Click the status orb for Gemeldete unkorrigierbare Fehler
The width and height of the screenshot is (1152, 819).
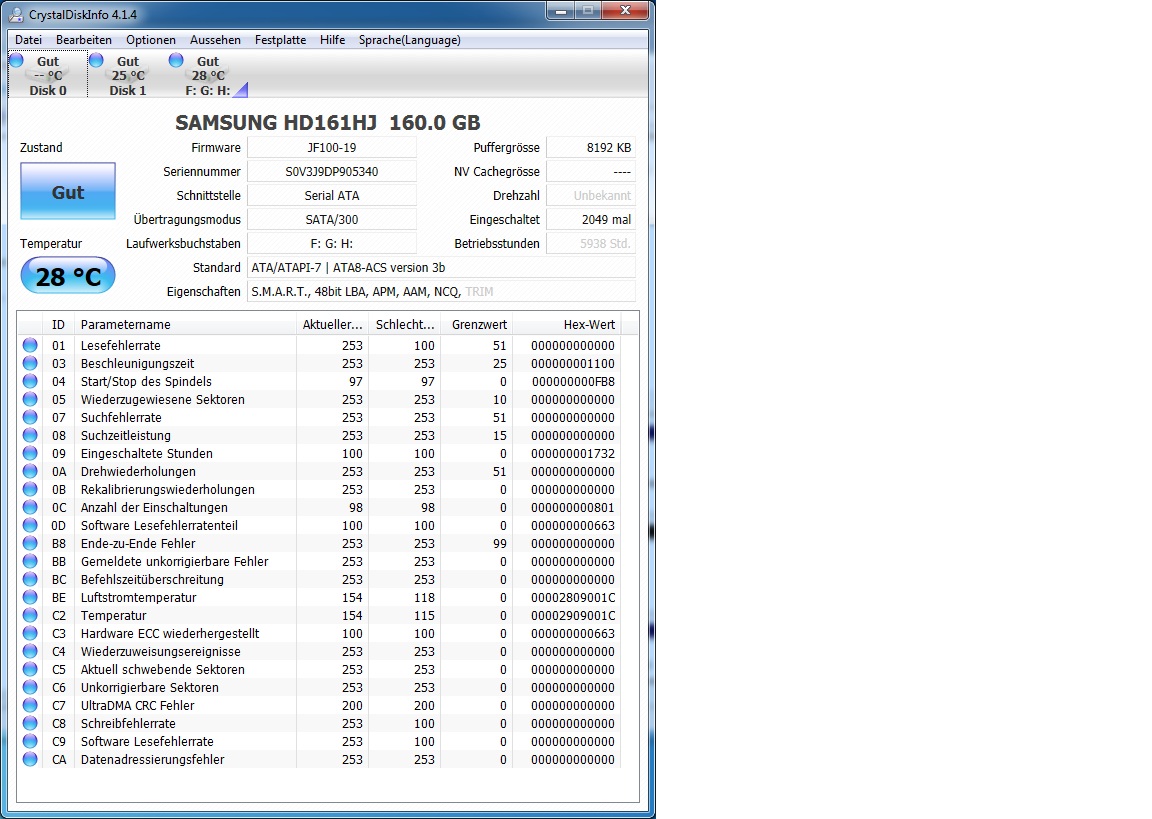[30, 561]
